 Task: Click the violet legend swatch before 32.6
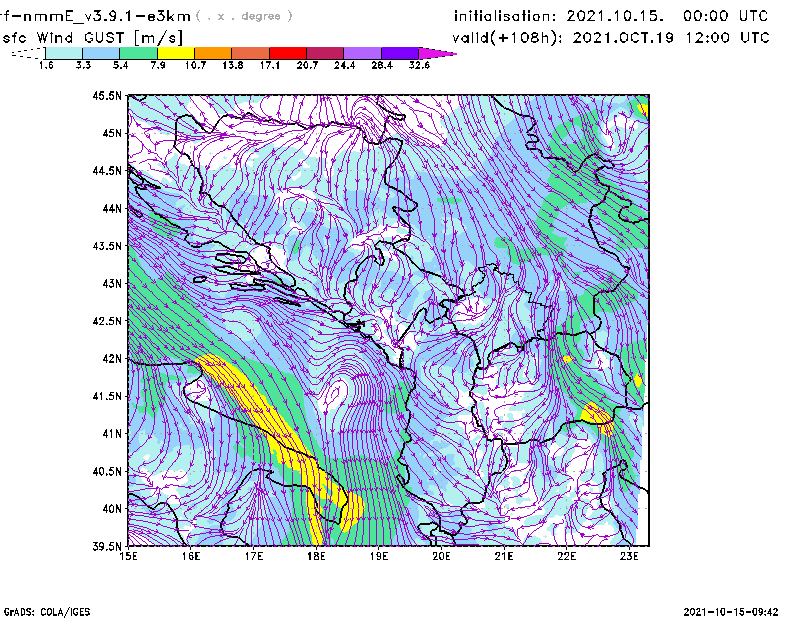(400, 53)
